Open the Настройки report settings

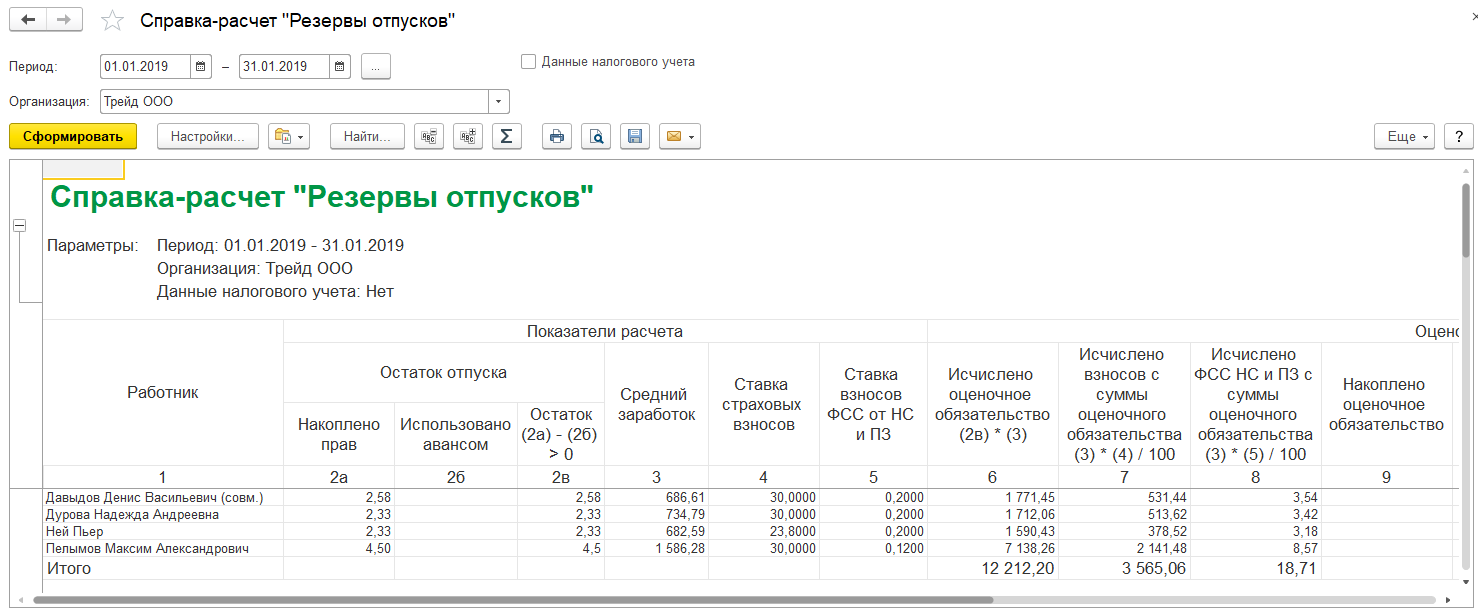(208, 137)
